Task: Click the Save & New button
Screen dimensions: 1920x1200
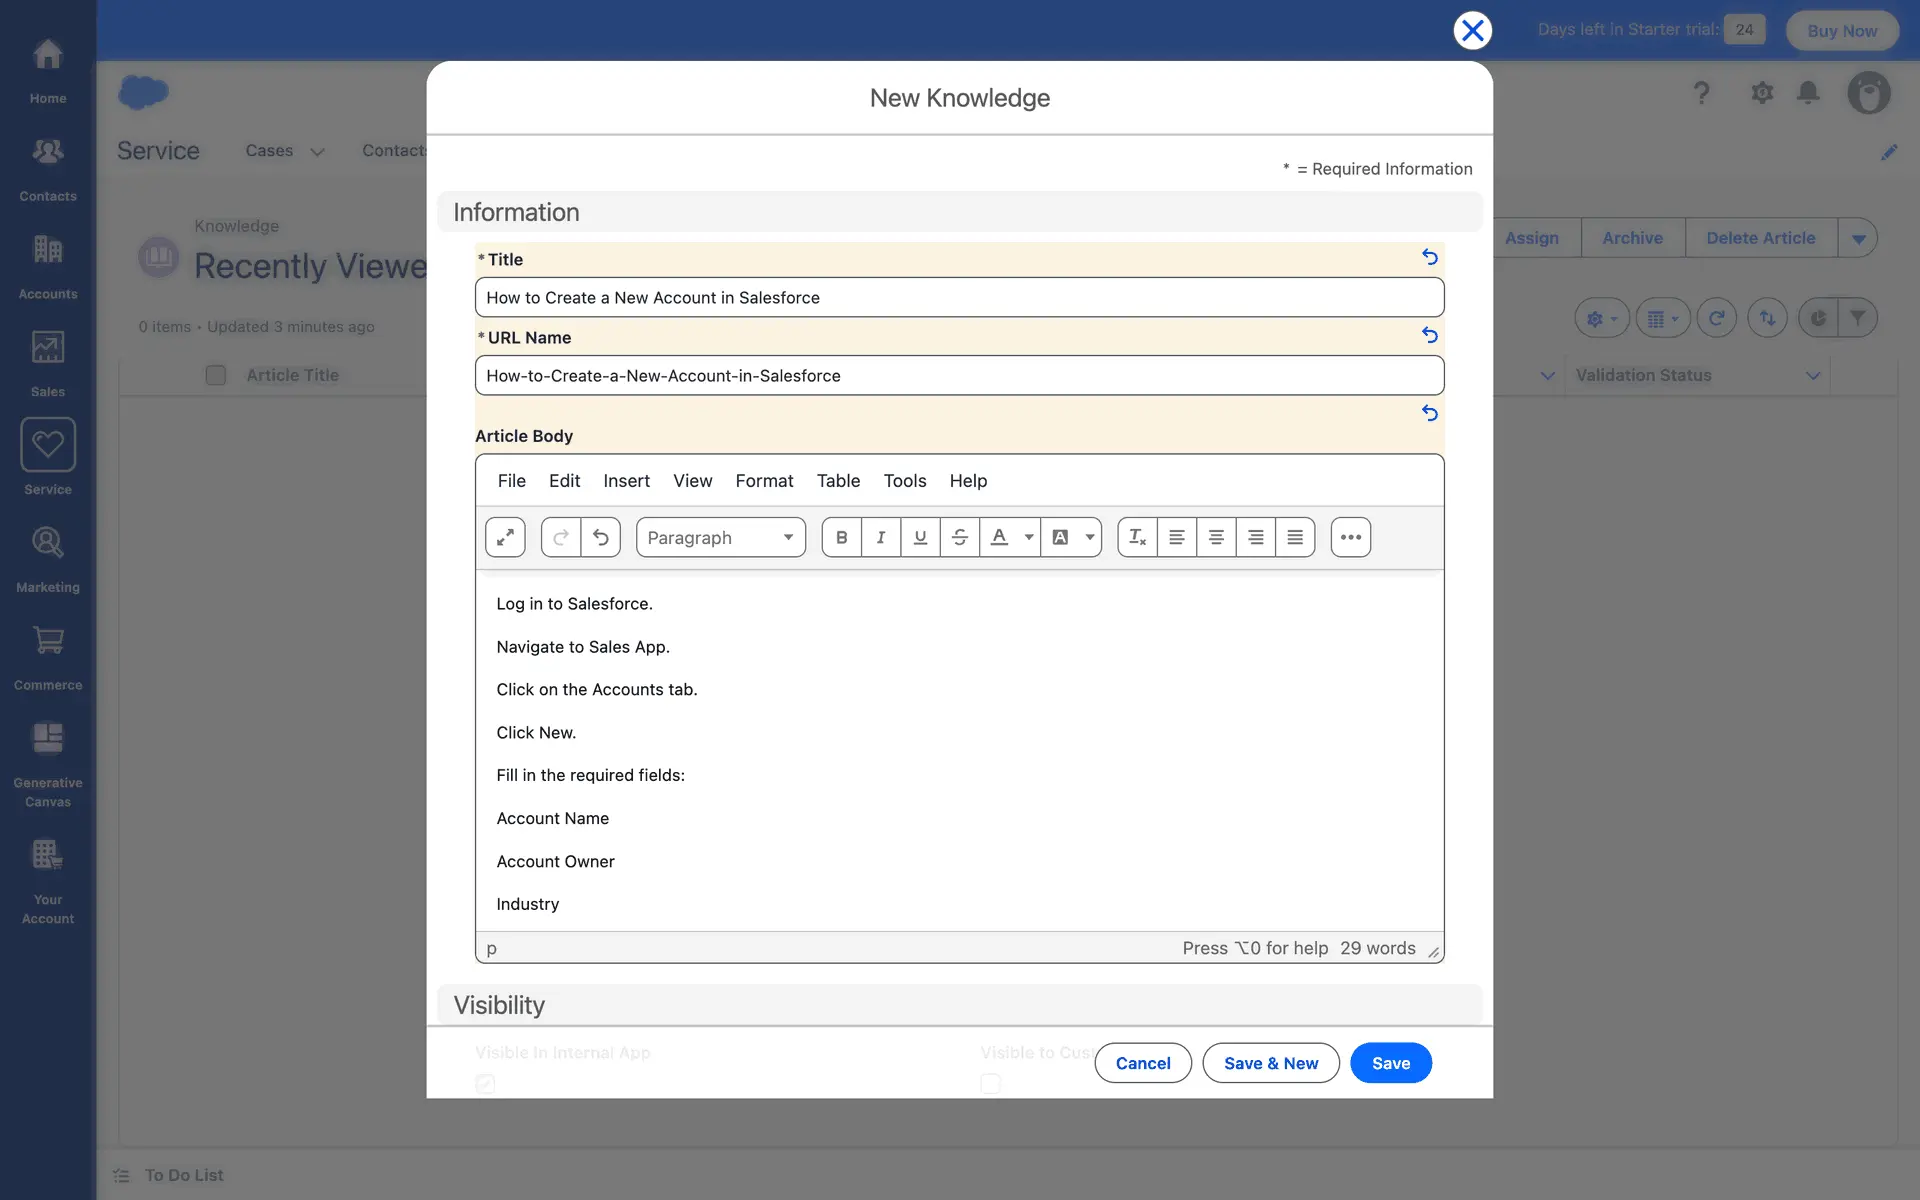Action: (x=1270, y=1063)
